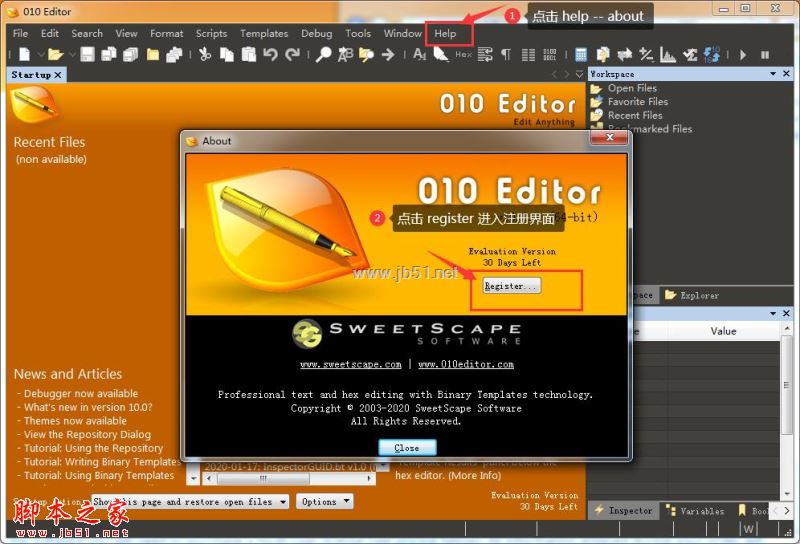Viewport: 800px width, 544px height.
Task: Click 'Debugger now available' article
Action: 81,393
